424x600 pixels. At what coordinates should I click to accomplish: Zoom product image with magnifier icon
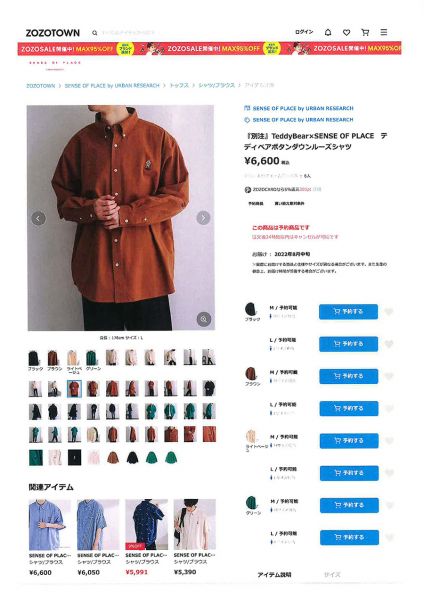click(204, 319)
